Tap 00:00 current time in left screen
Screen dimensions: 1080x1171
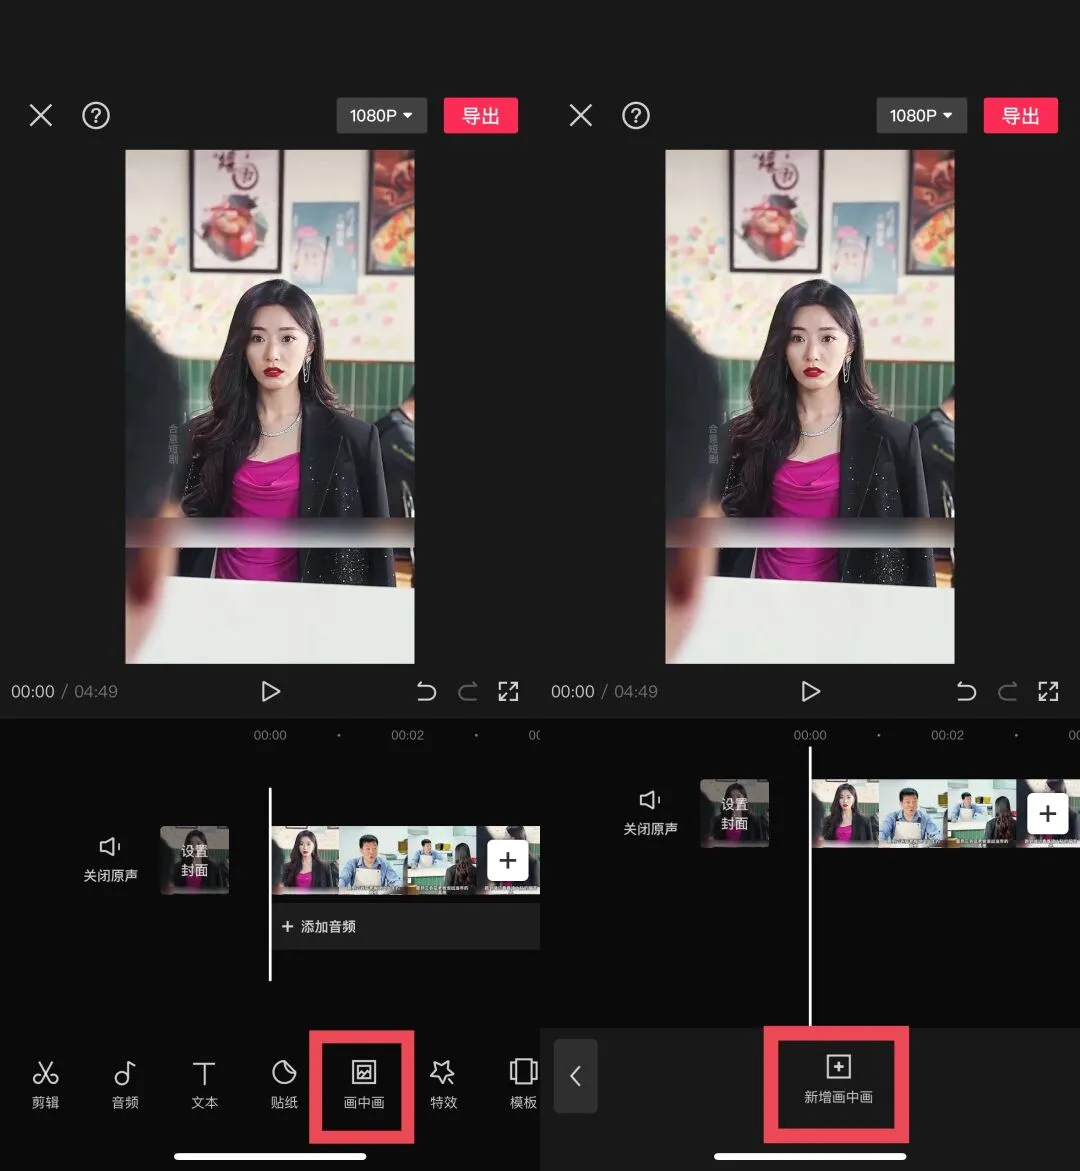click(33, 692)
